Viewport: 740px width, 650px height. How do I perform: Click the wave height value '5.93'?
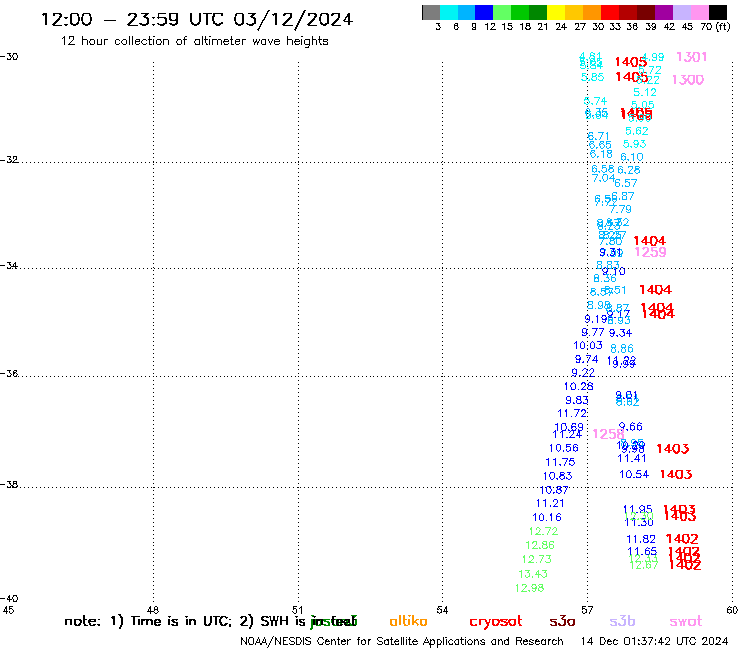pos(634,144)
